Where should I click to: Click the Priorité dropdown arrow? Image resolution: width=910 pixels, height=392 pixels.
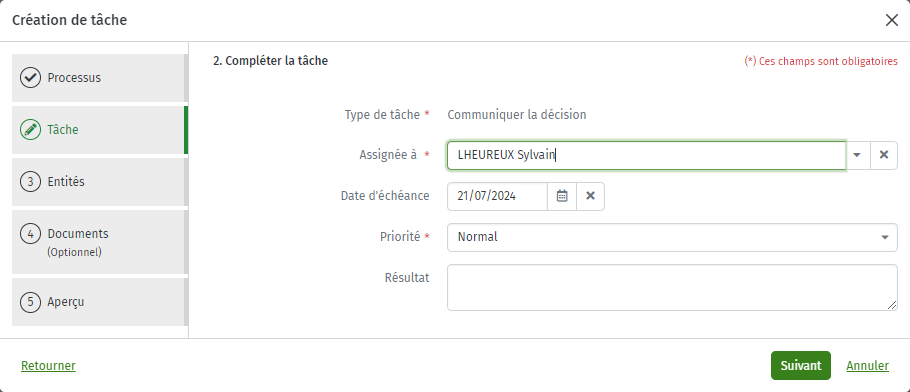[x=884, y=238]
